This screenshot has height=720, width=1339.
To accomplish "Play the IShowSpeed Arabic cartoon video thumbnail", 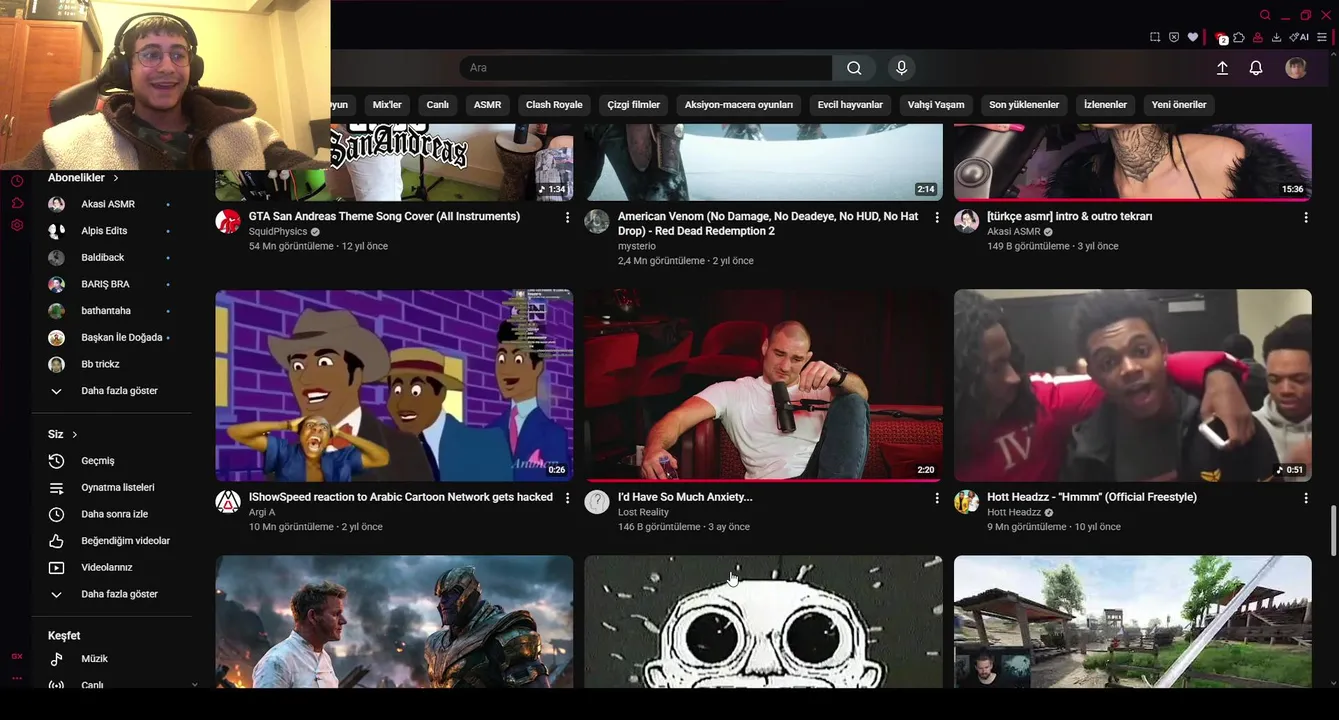I will pos(394,386).
